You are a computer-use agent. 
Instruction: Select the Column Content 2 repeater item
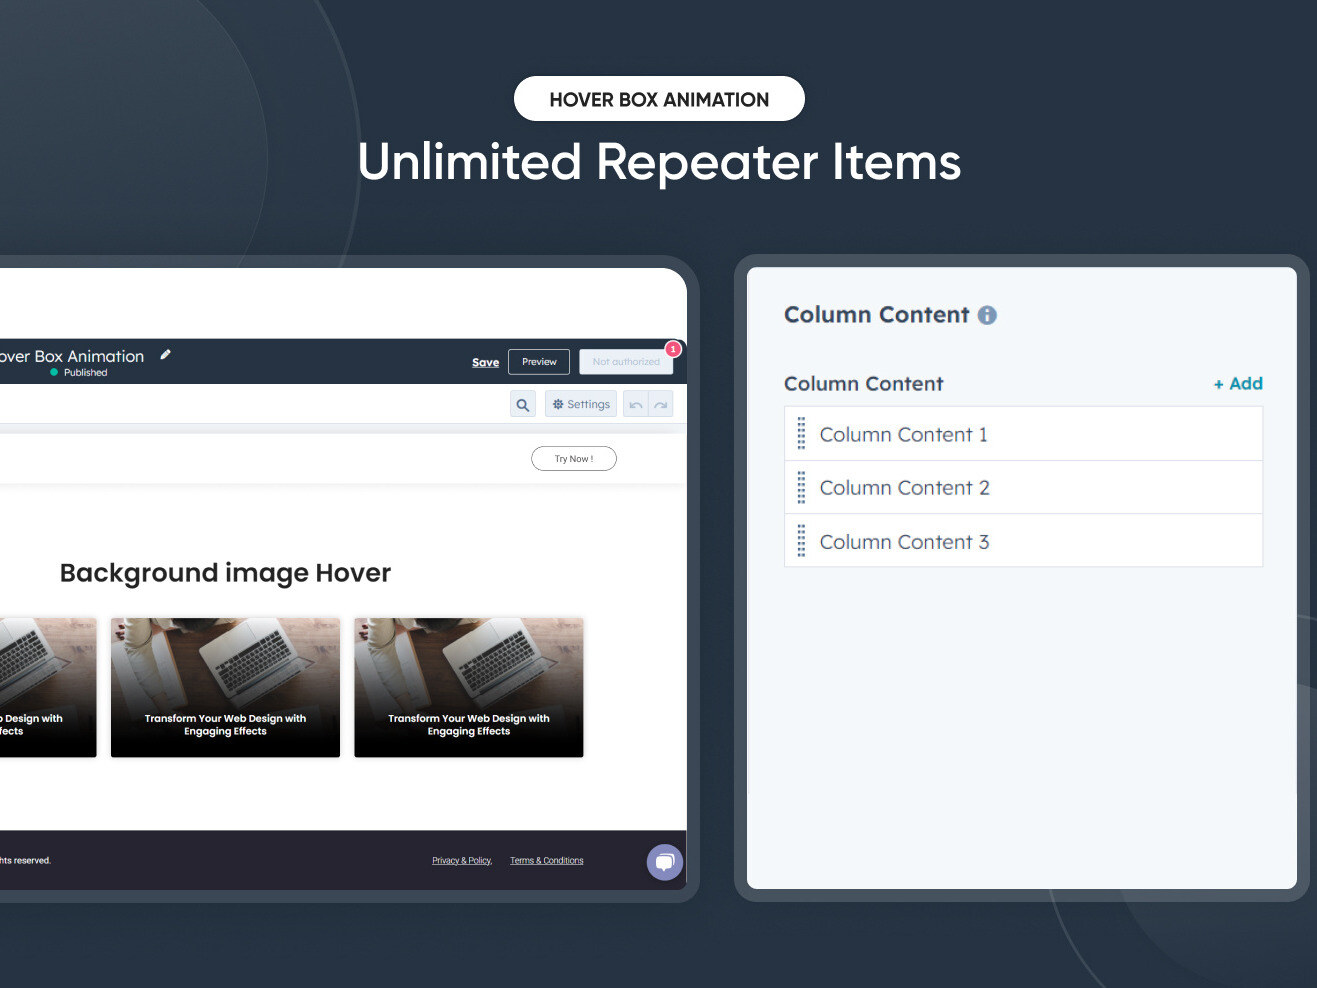904,487
